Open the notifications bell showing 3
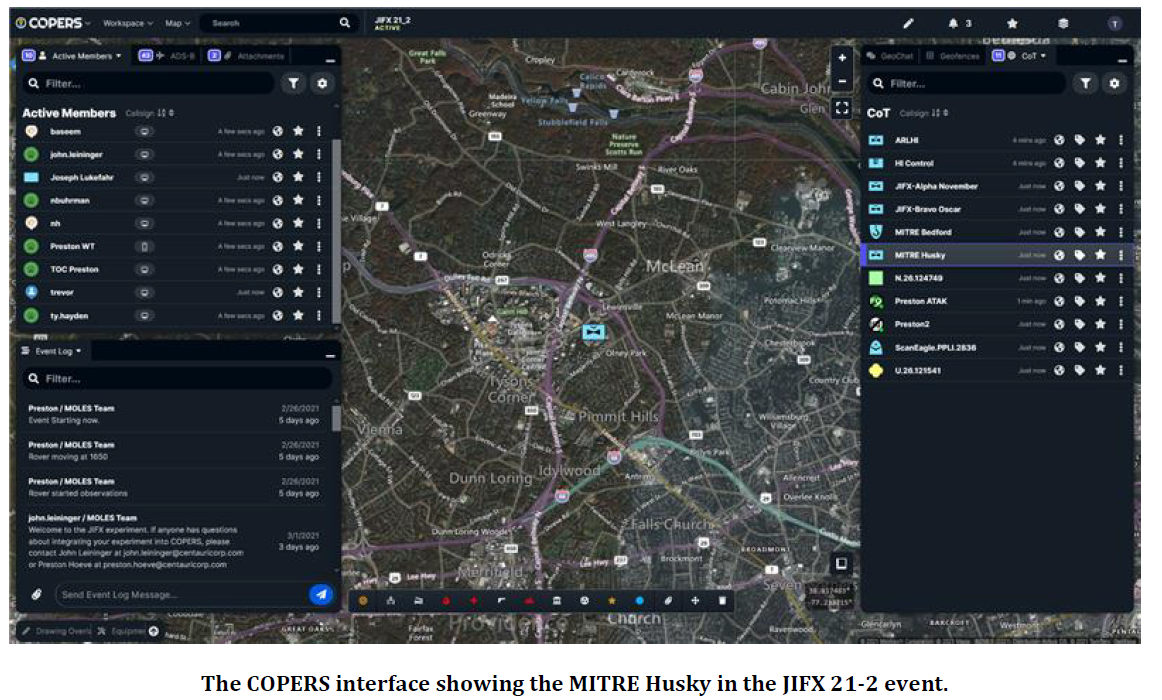1162x700 pixels. 959,24
